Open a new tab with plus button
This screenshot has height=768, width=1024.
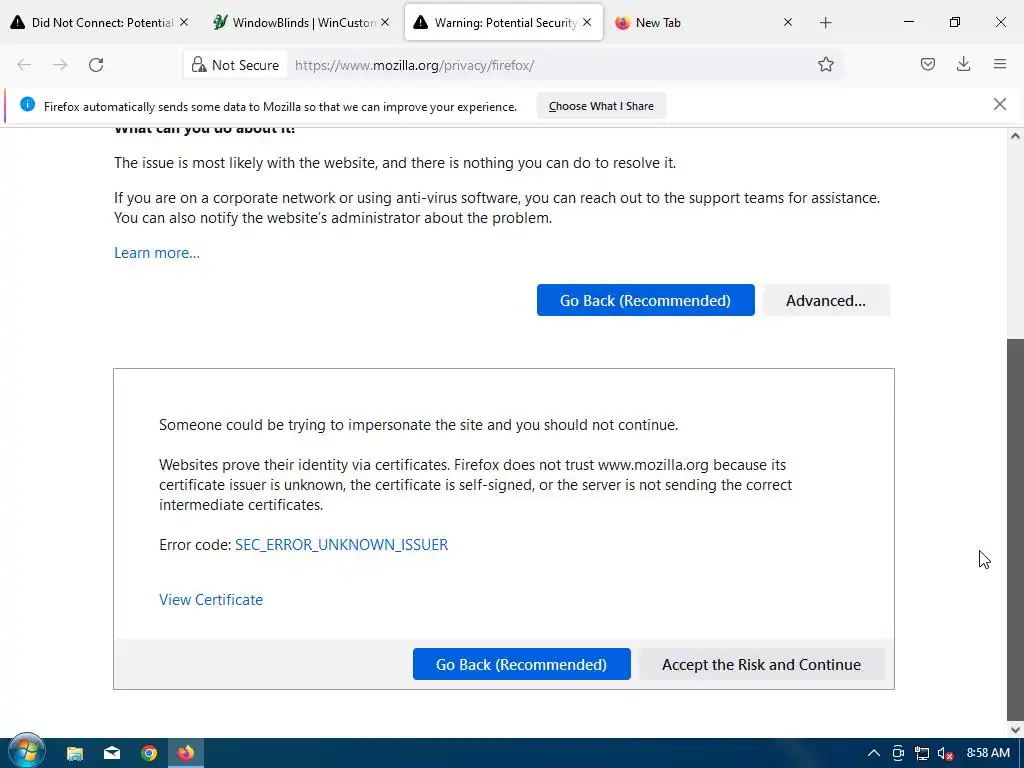[825, 23]
